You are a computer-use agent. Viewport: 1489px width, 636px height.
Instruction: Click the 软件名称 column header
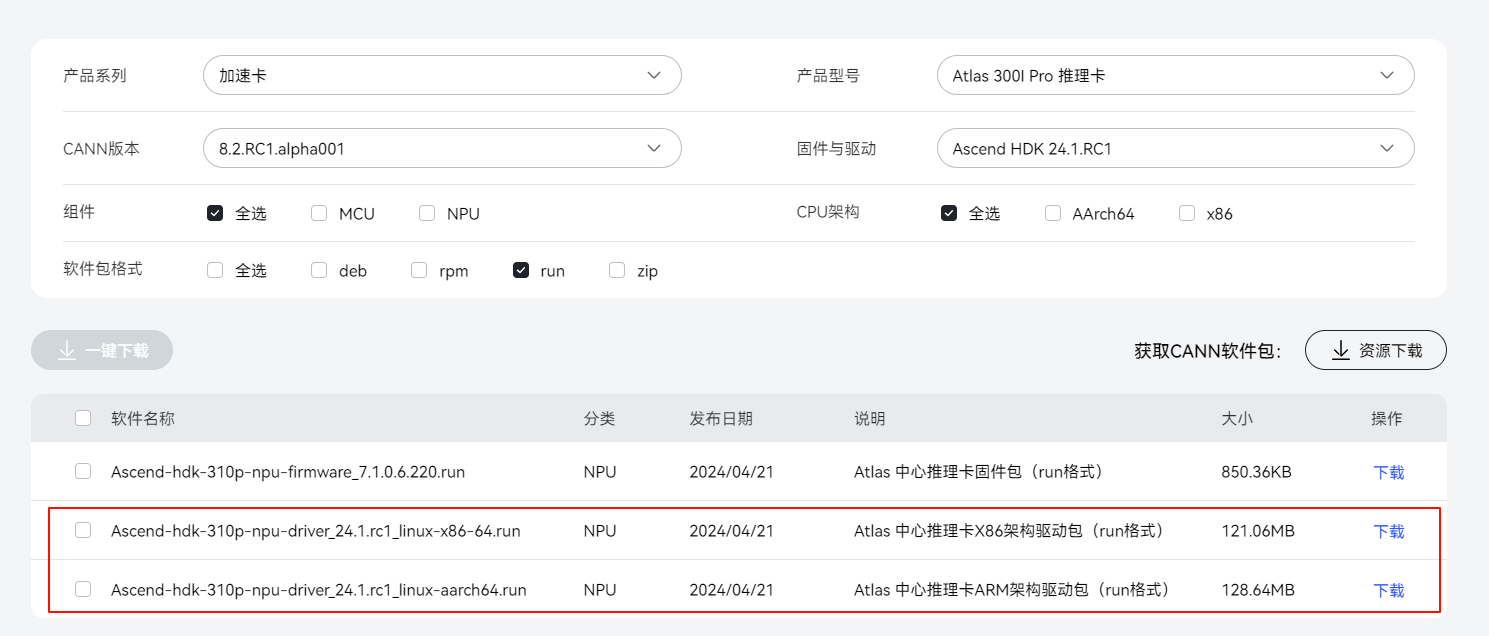tap(143, 418)
